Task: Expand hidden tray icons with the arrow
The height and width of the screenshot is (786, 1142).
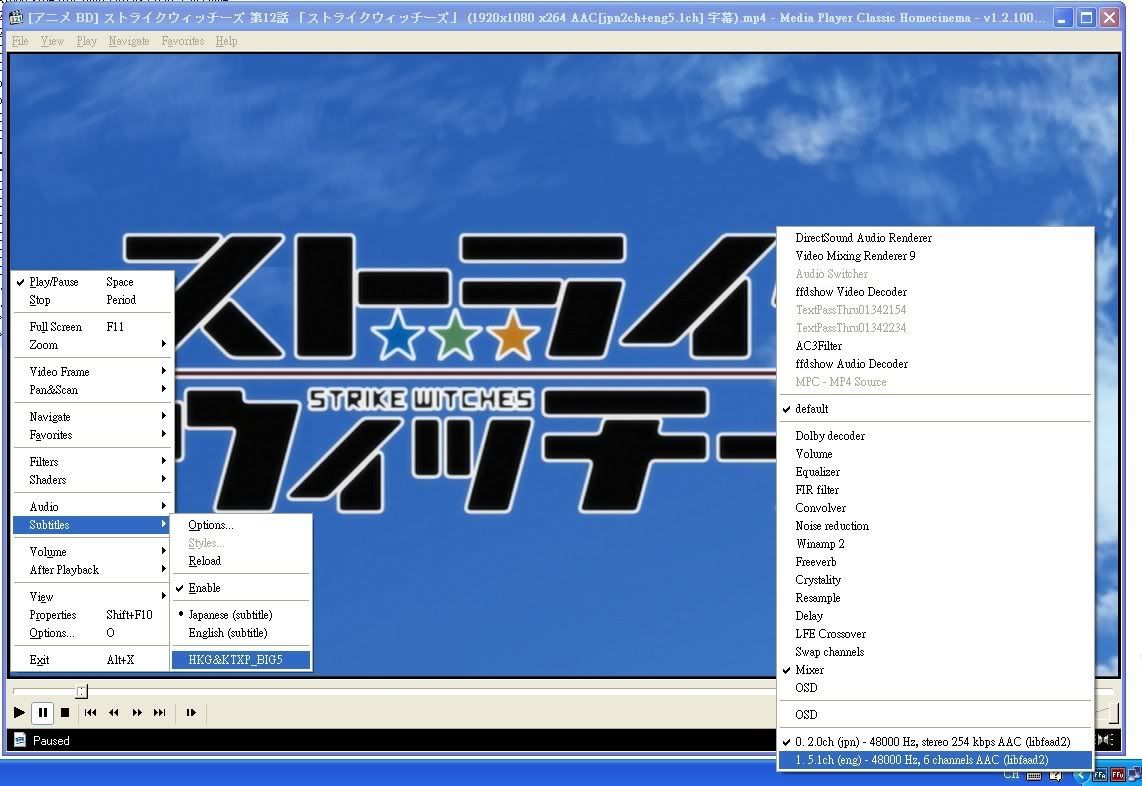Action: coord(1082,775)
